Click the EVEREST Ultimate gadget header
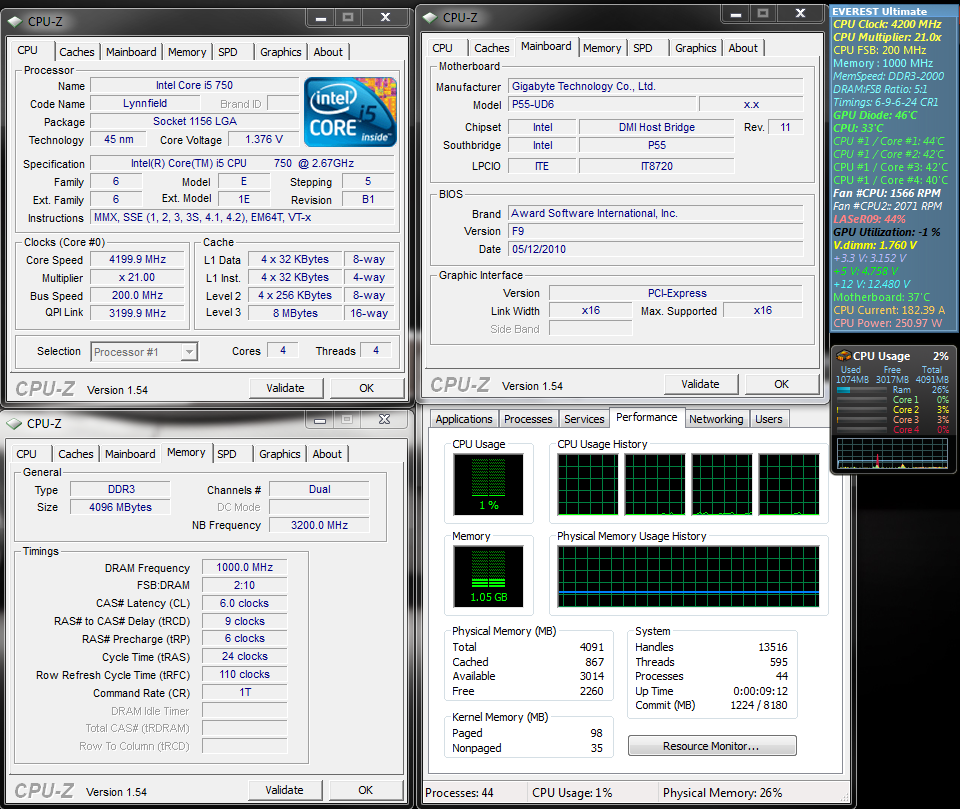This screenshot has width=960, height=809. (x=880, y=11)
